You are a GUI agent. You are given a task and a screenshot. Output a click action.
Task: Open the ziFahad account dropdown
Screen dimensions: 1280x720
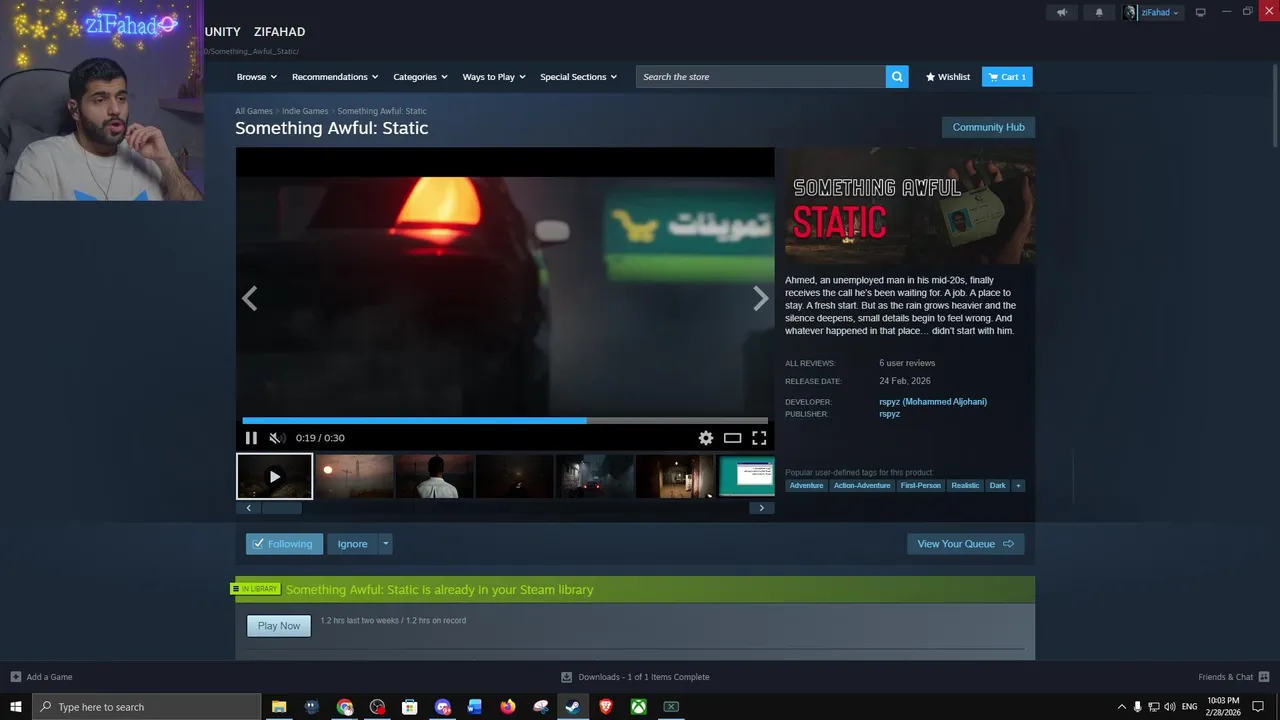coord(1152,12)
